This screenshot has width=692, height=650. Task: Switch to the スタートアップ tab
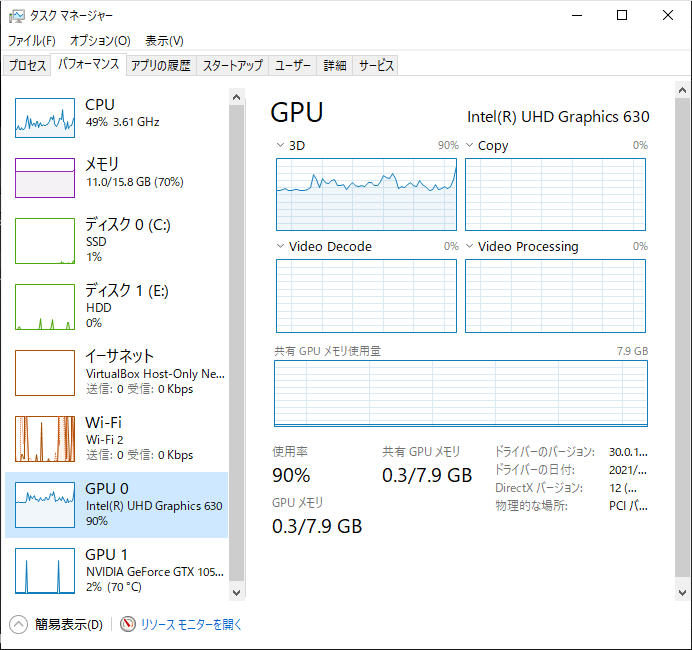233,66
